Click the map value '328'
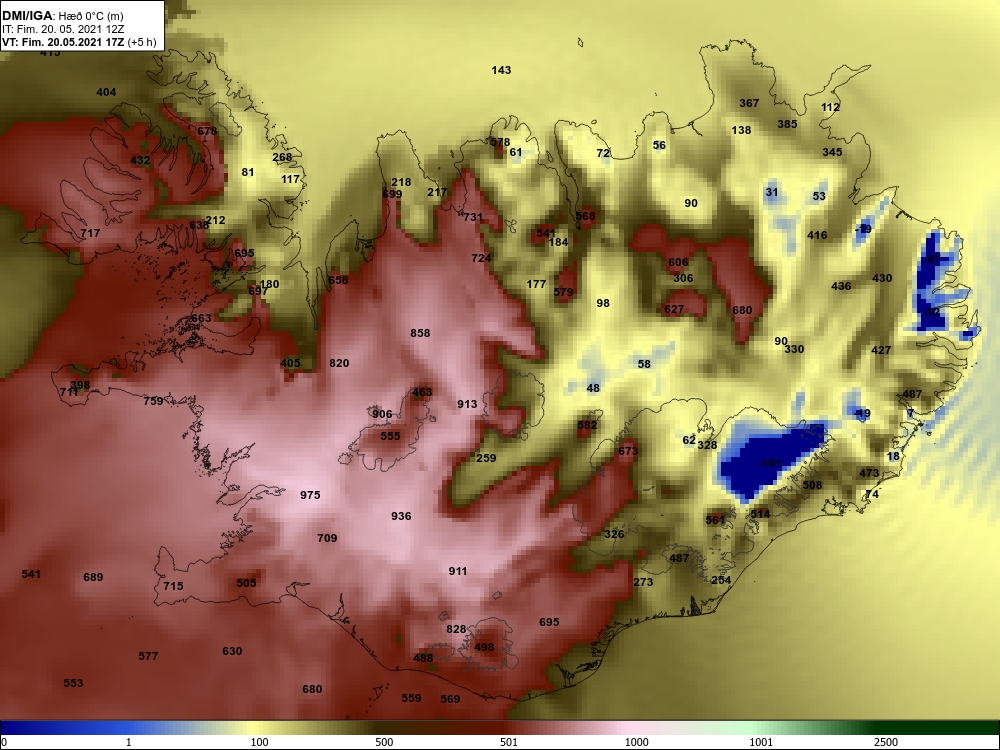The width and height of the screenshot is (1000, 750). coord(707,445)
